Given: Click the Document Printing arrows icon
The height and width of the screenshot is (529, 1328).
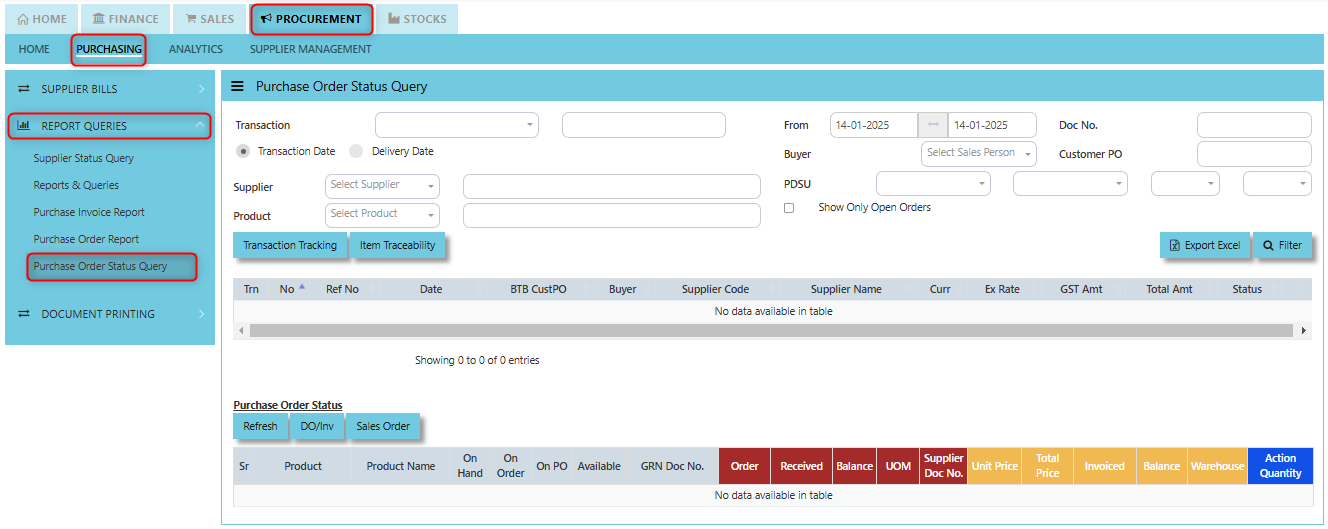Looking at the screenshot, I should [x=24, y=314].
